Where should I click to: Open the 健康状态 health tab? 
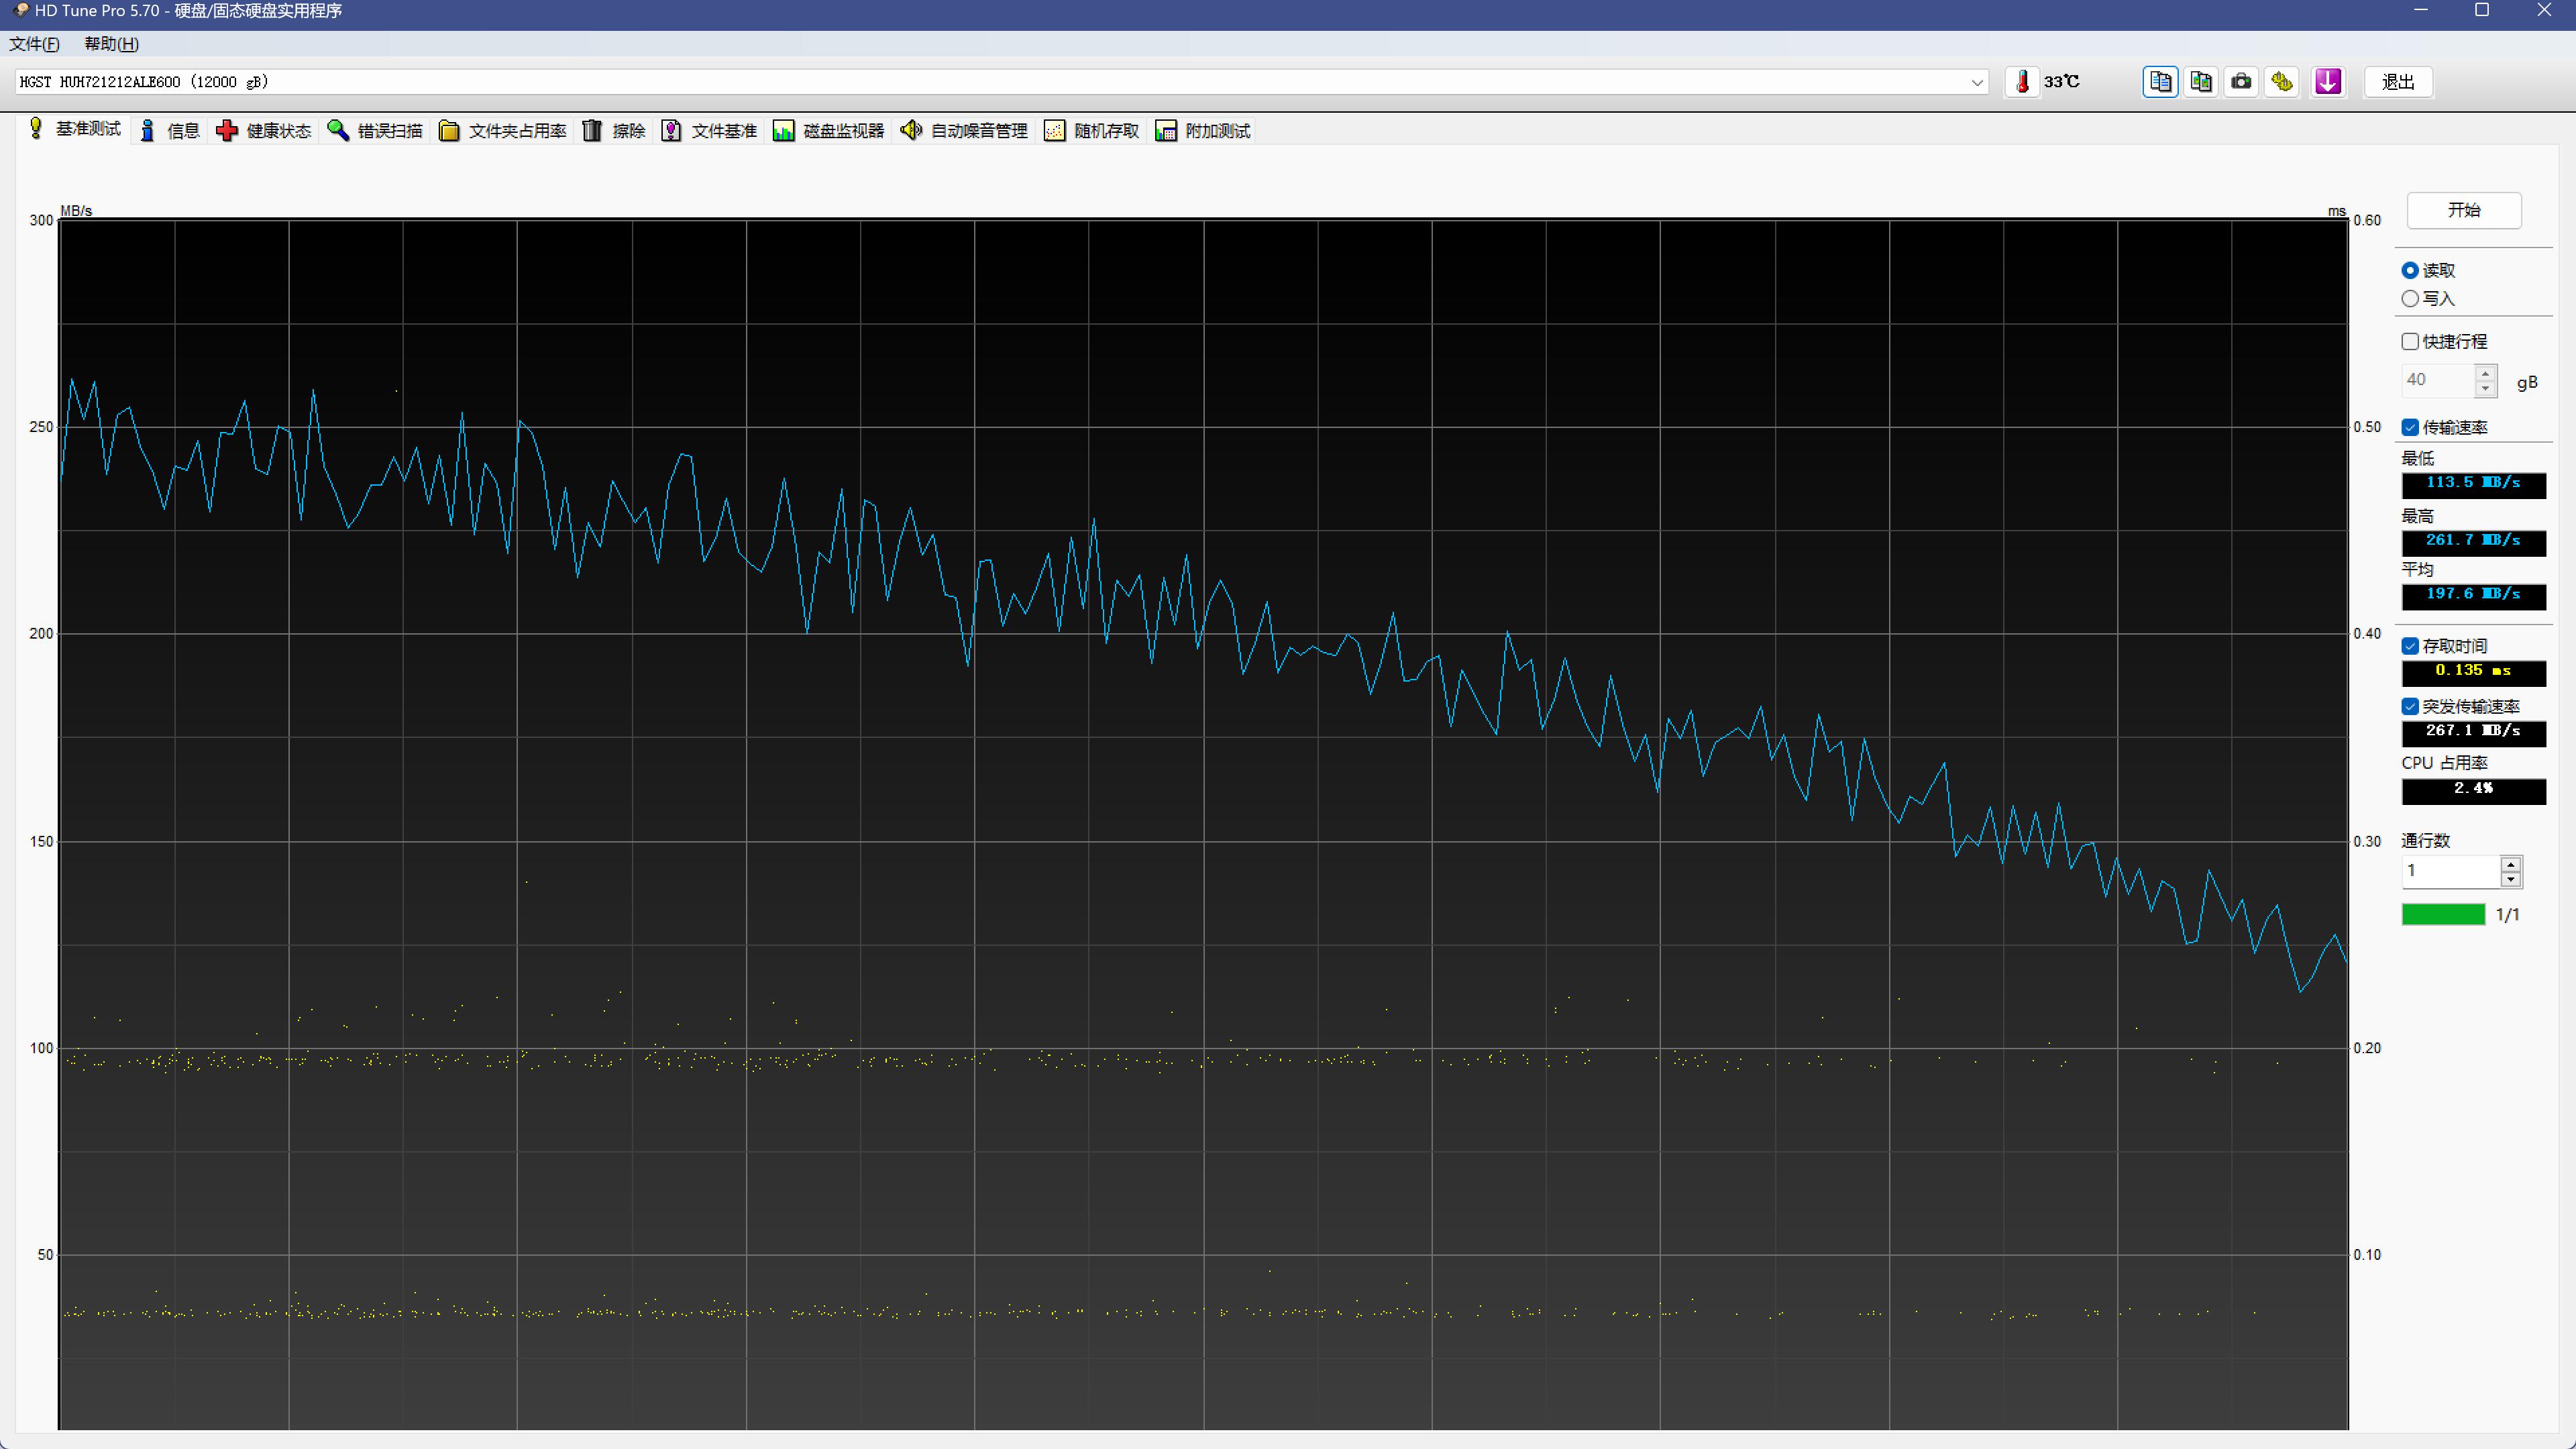click(264, 131)
